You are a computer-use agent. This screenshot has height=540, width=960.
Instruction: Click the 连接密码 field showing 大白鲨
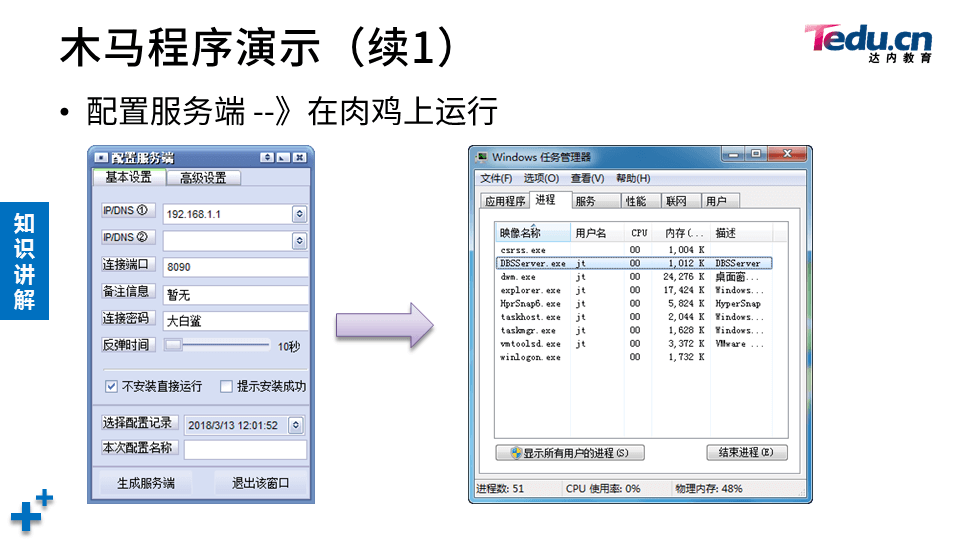[235, 321]
